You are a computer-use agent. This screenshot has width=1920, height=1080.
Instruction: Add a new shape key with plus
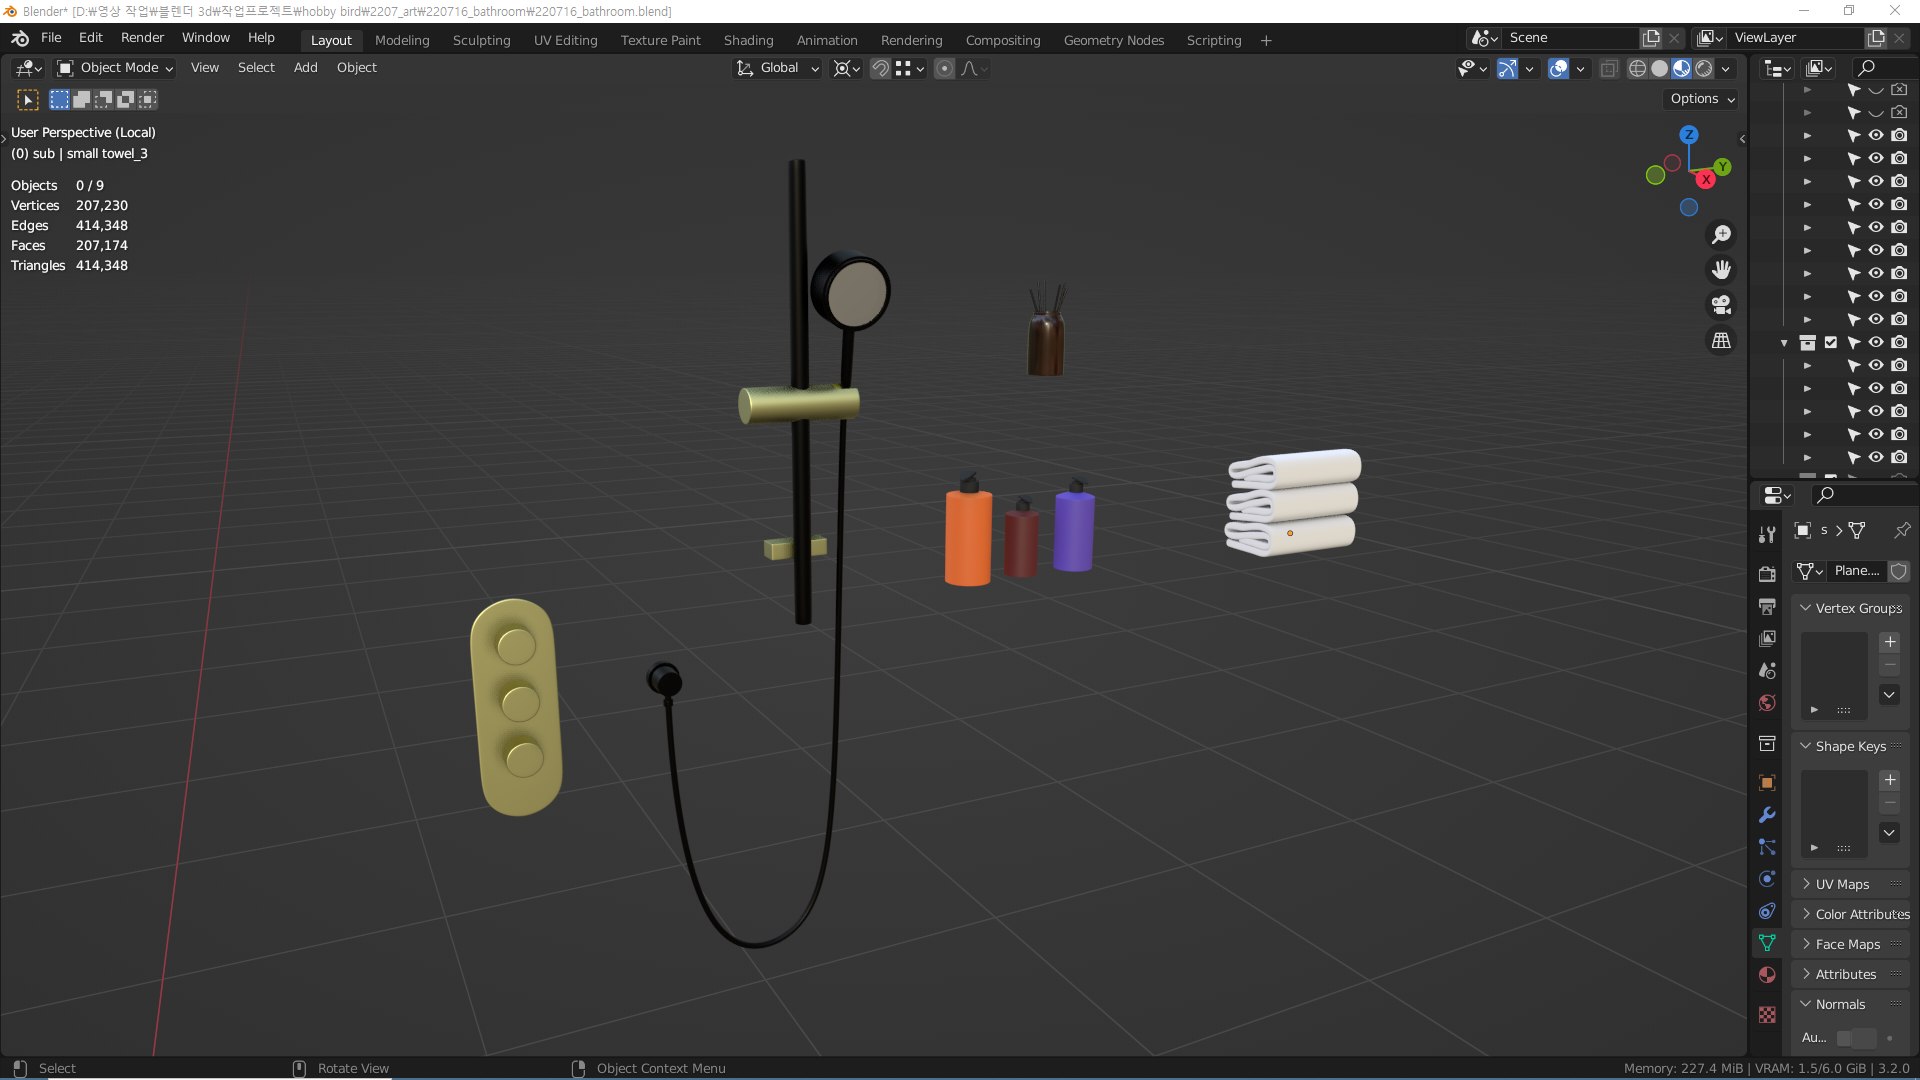coord(1890,780)
